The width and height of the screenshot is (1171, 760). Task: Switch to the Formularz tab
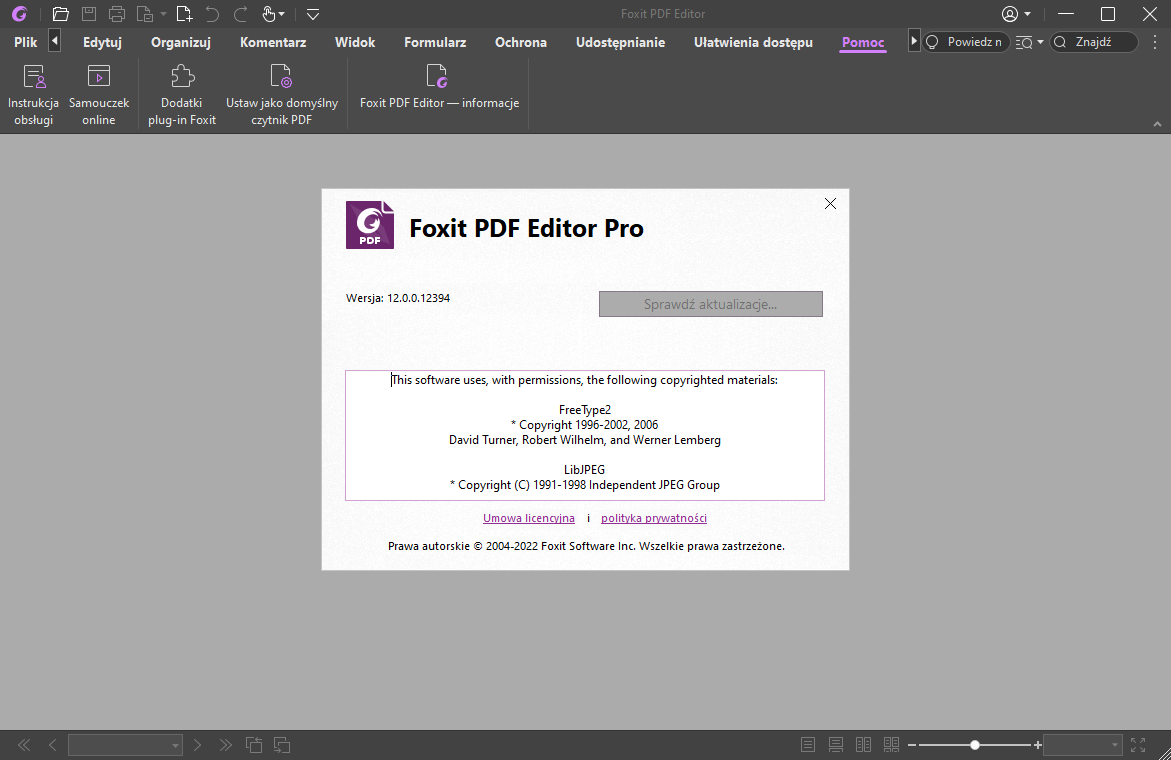pos(435,43)
